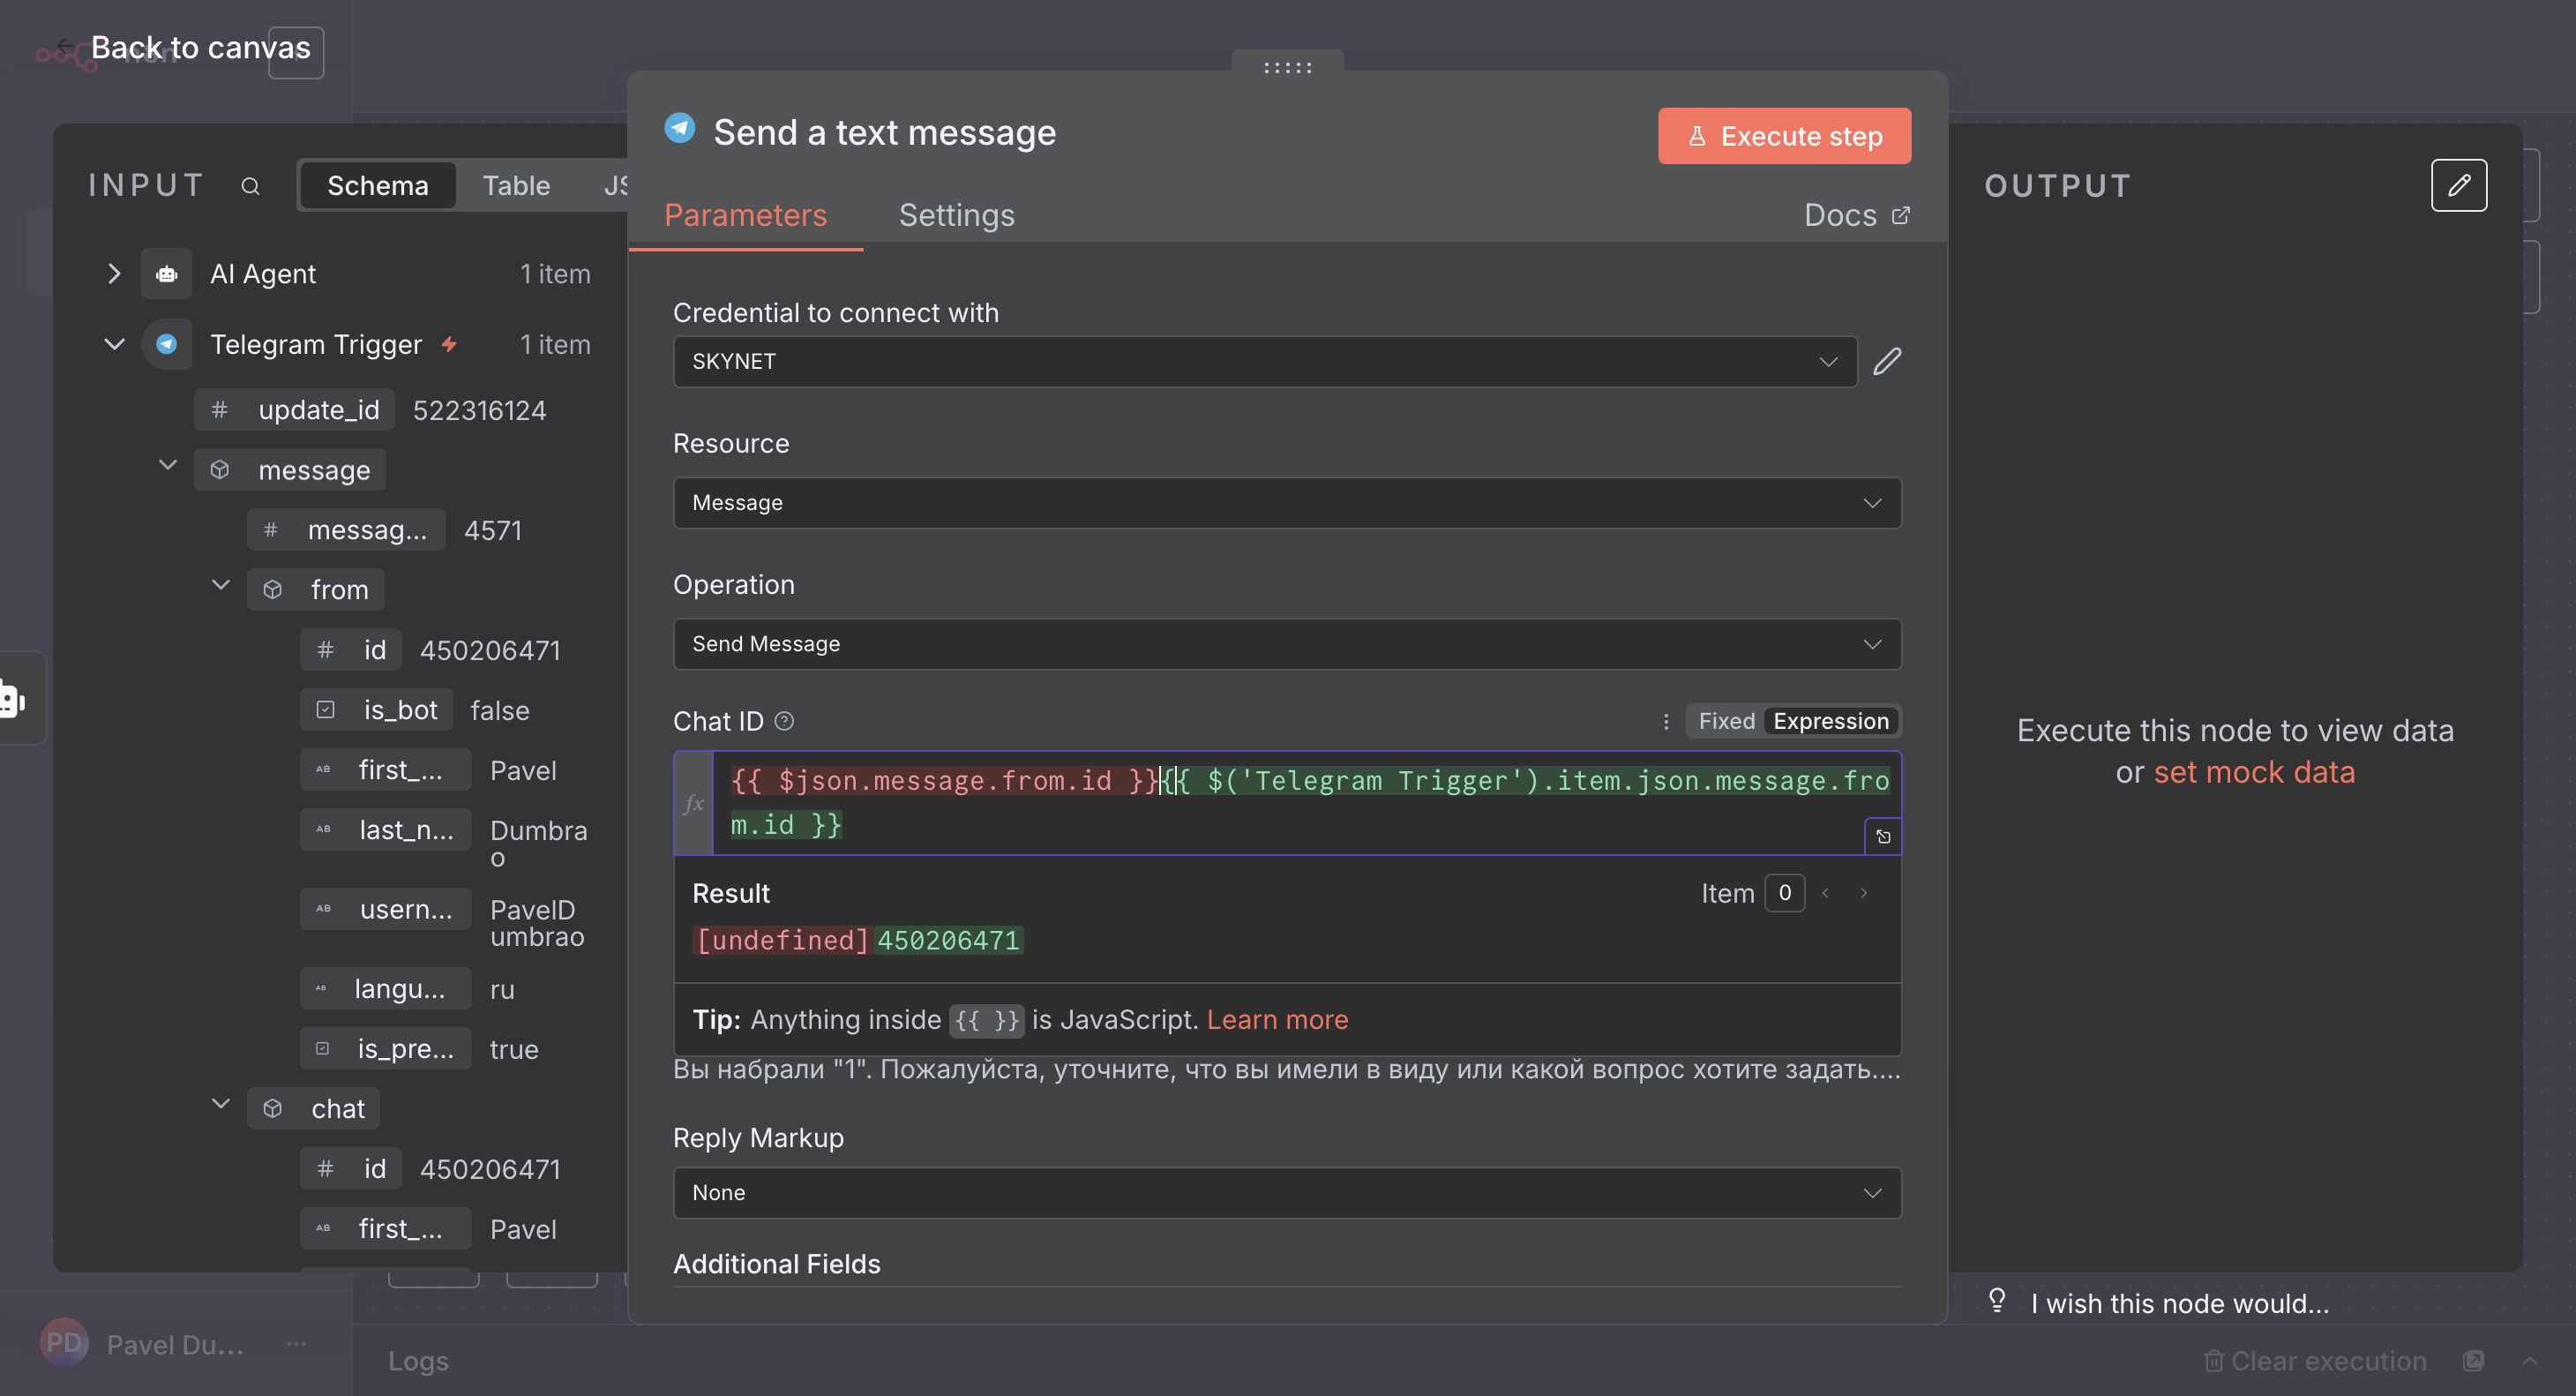Click the search icon in INPUT panel

click(x=250, y=186)
